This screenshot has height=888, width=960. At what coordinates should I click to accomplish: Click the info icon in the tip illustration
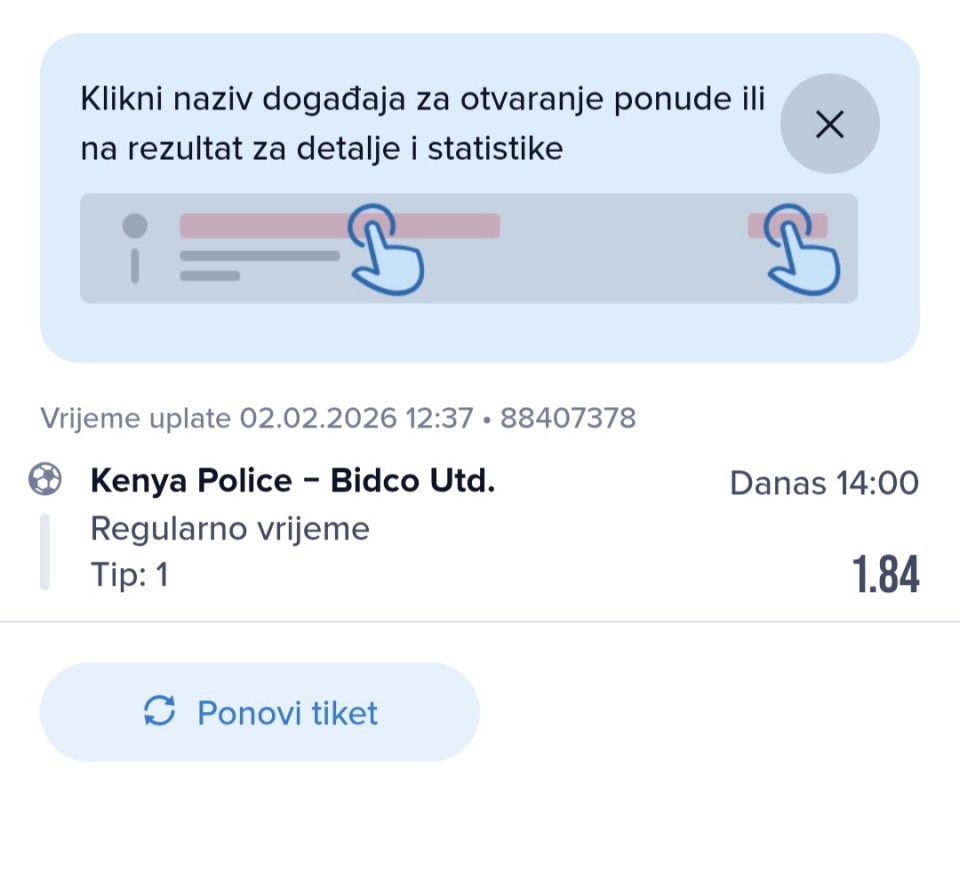pyautogui.click(x=135, y=247)
